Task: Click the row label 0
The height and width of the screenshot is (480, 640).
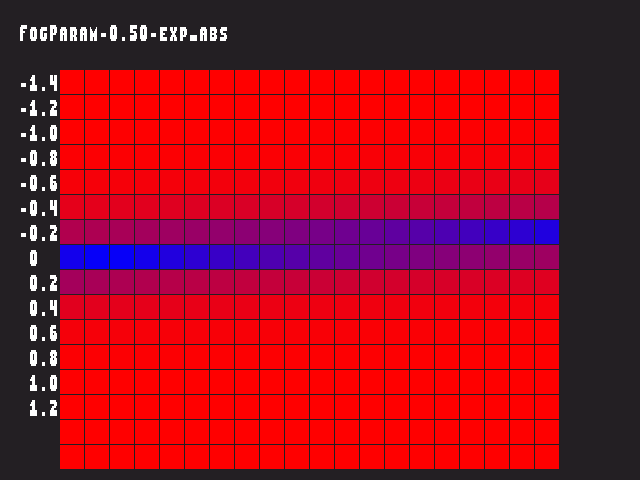Action: pos(33,258)
